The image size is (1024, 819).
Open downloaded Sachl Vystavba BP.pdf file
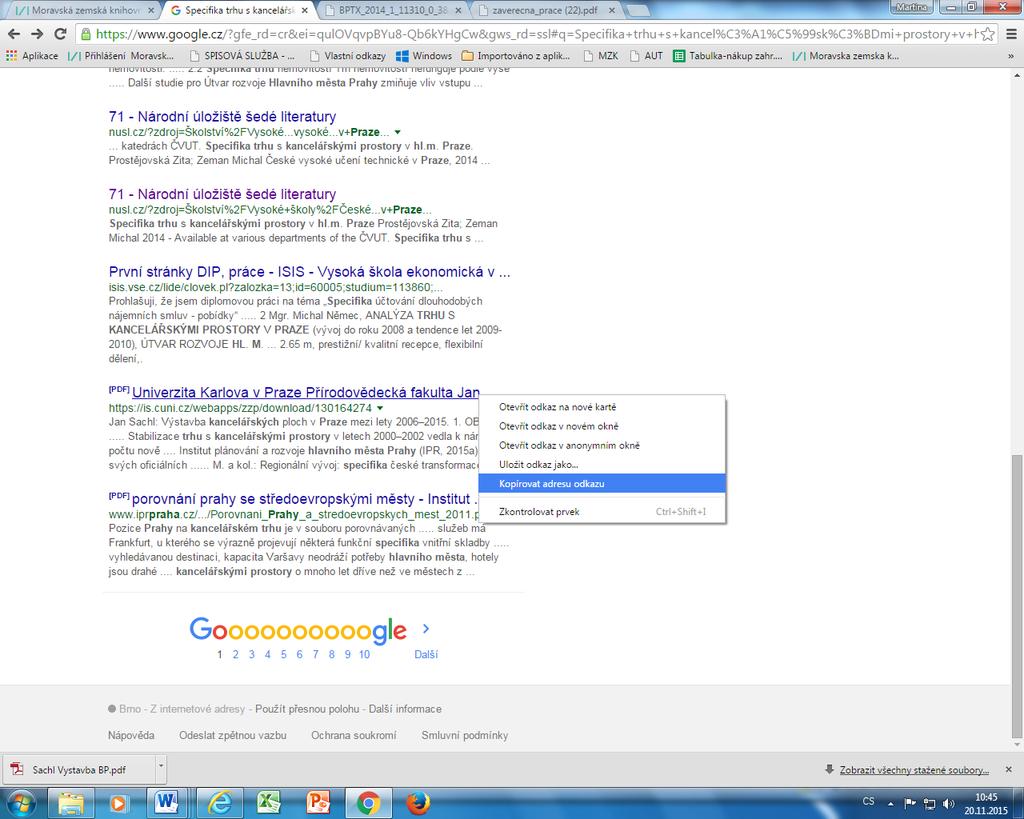(x=78, y=770)
